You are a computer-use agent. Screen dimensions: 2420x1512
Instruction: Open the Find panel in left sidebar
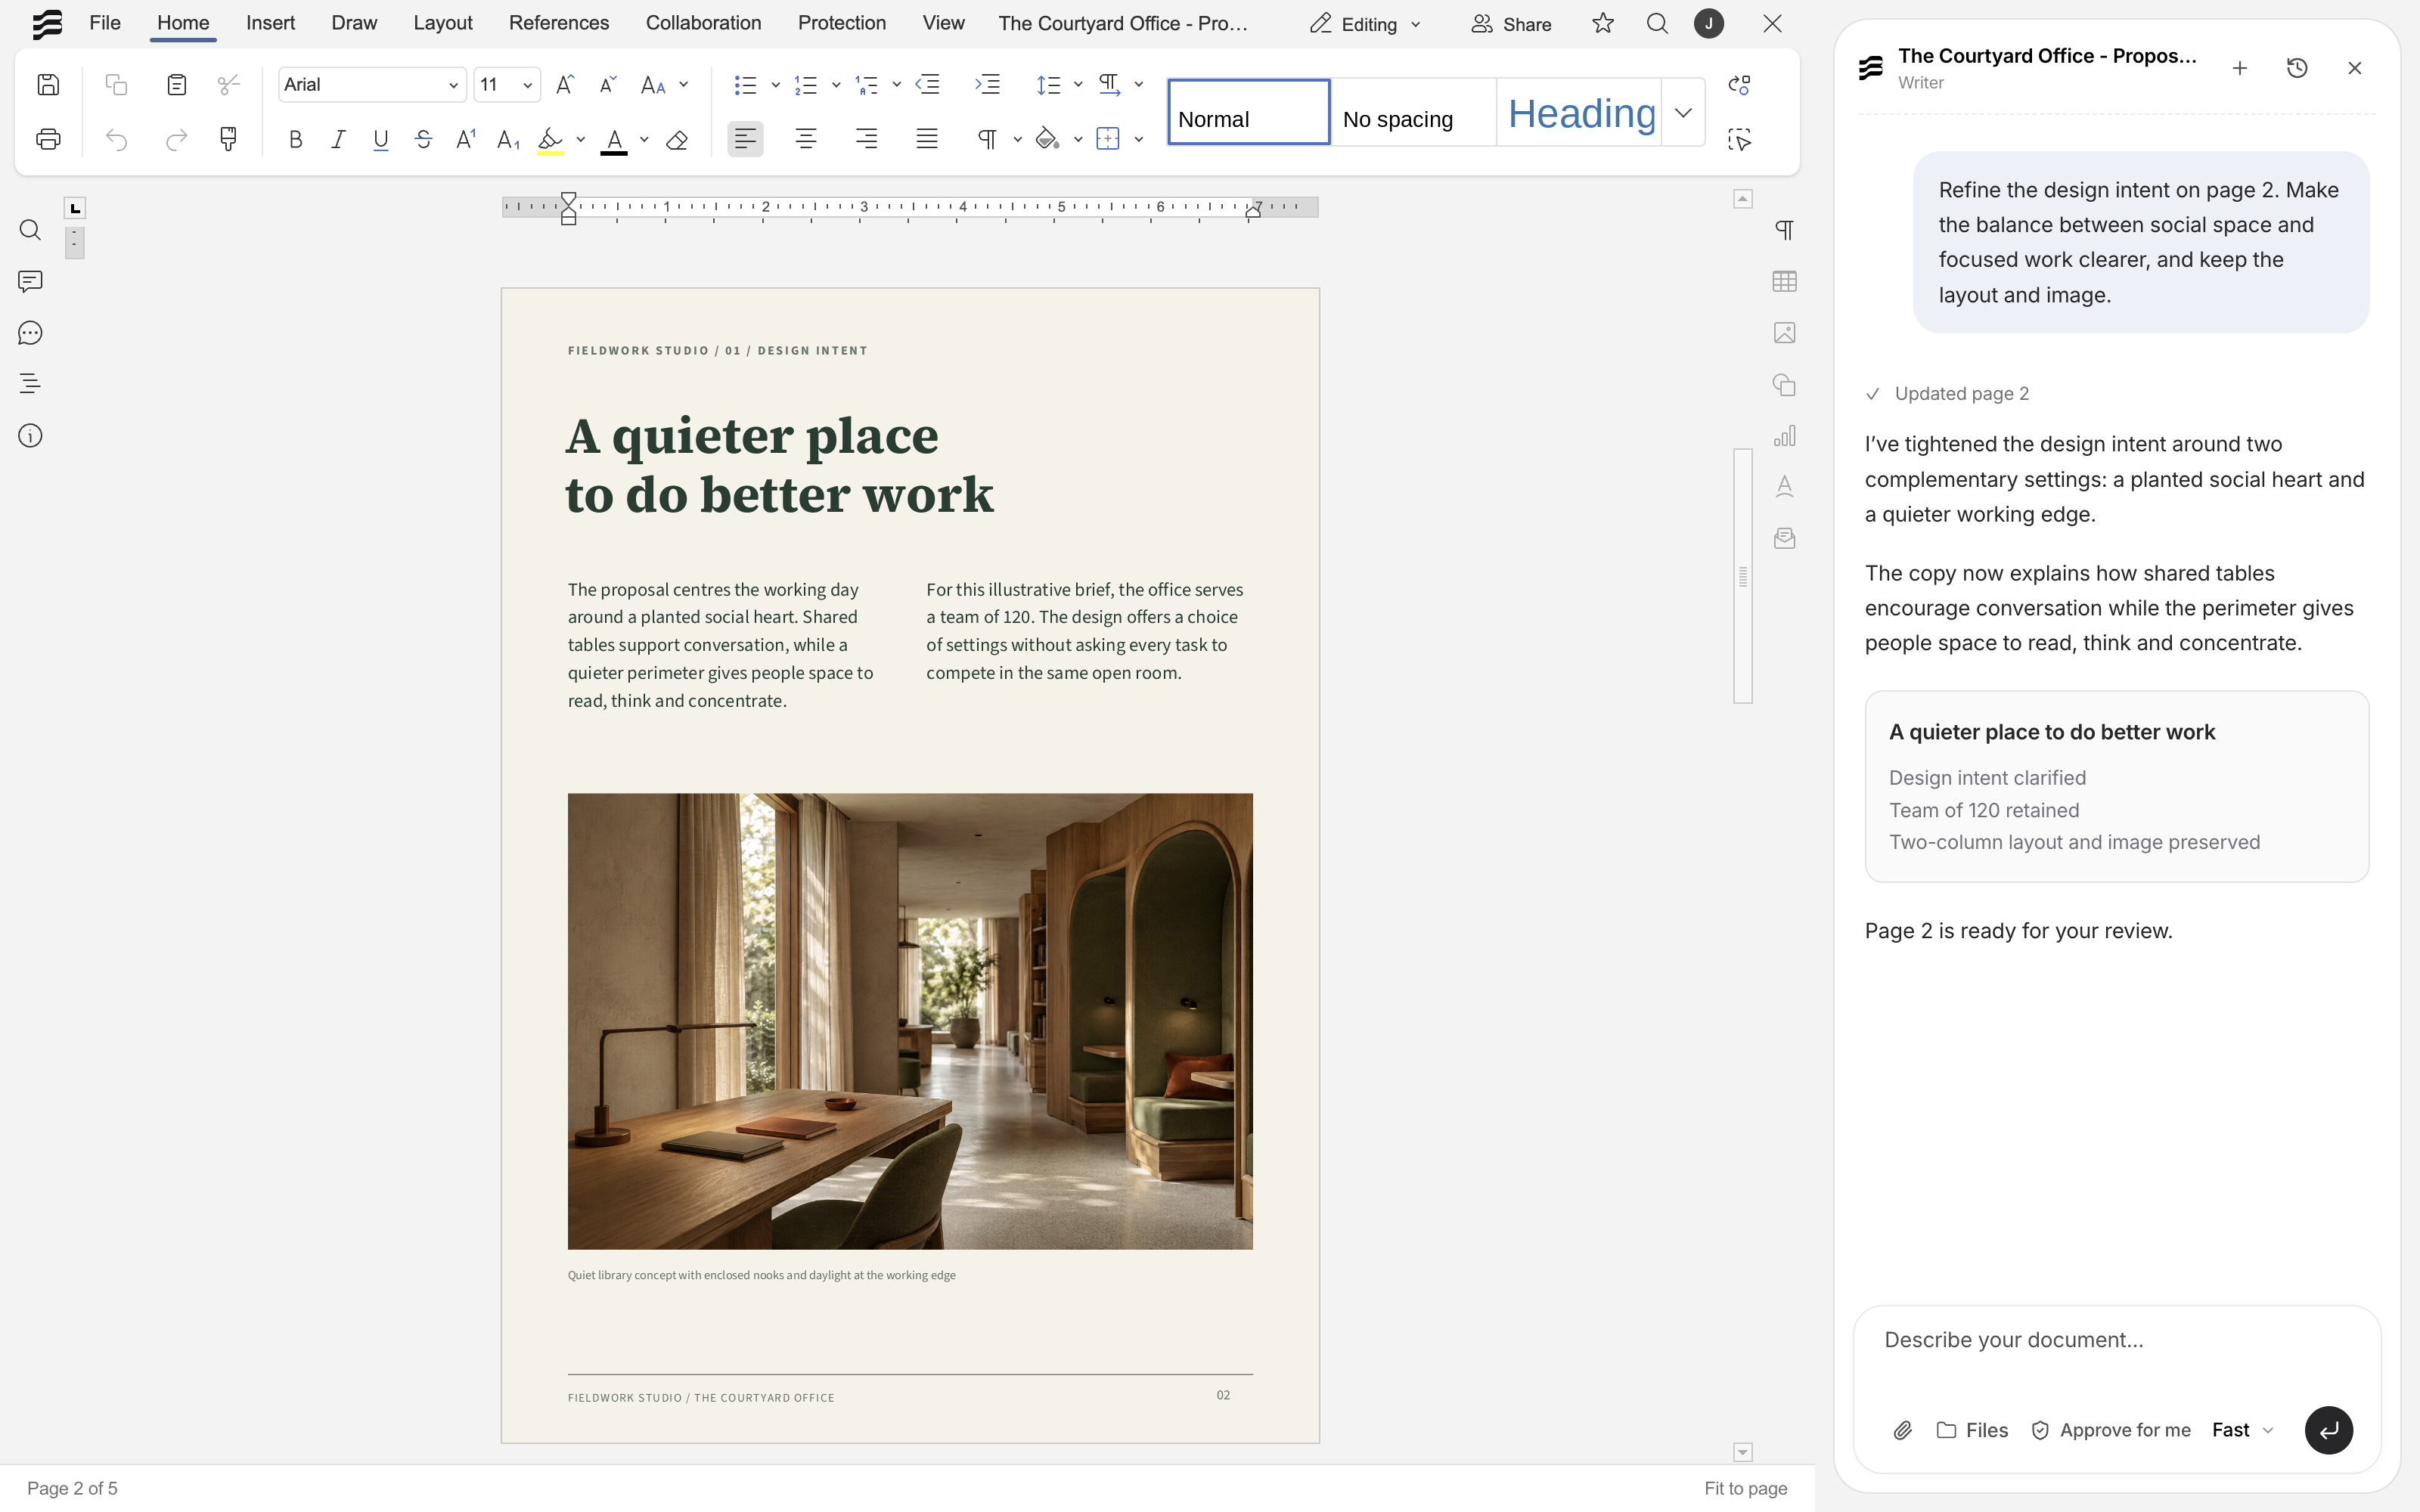[x=30, y=230]
